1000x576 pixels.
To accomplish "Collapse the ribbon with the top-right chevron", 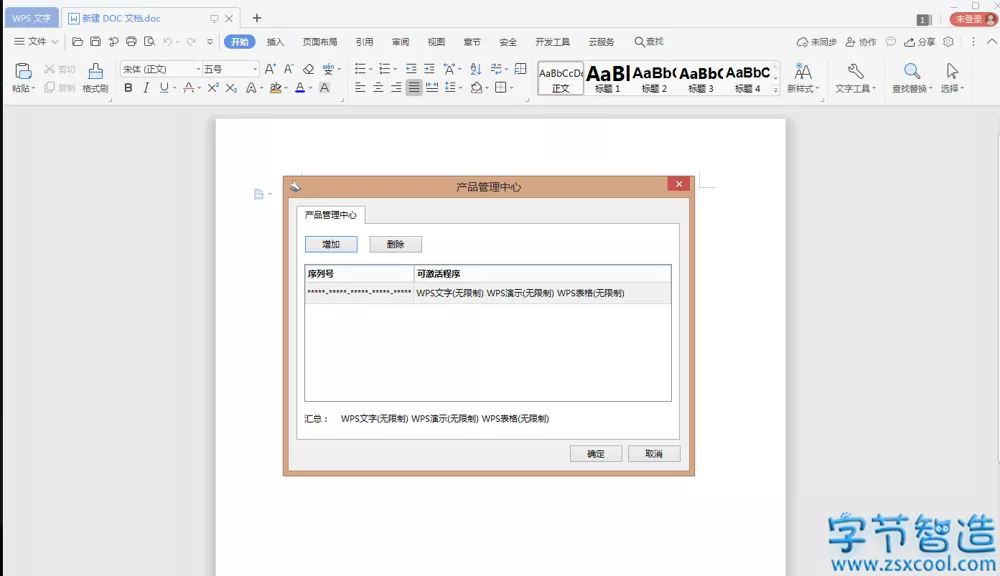I will click(992, 41).
